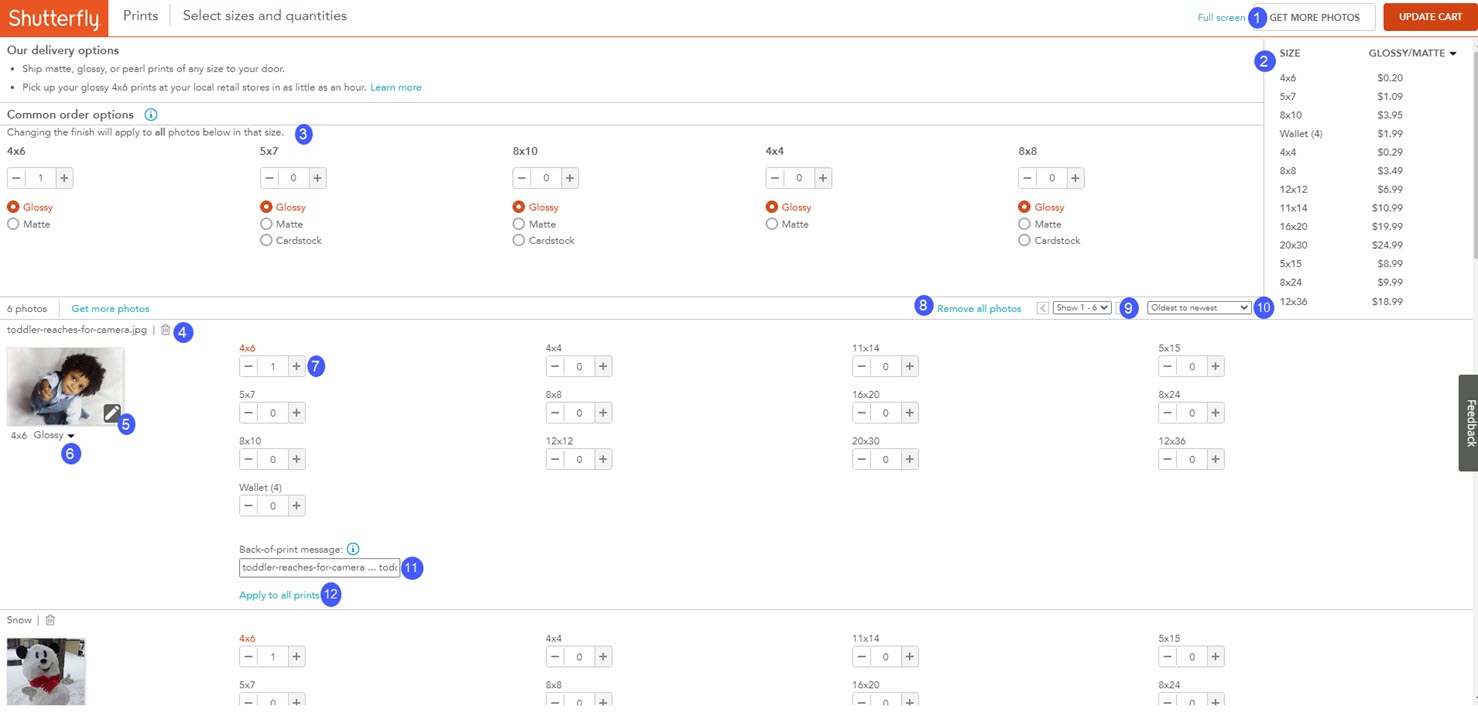Viewport: 1478px width, 720px height.
Task: Go to previous page arrow beside Show 1 - 6
Action: [x=1043, y=308]
